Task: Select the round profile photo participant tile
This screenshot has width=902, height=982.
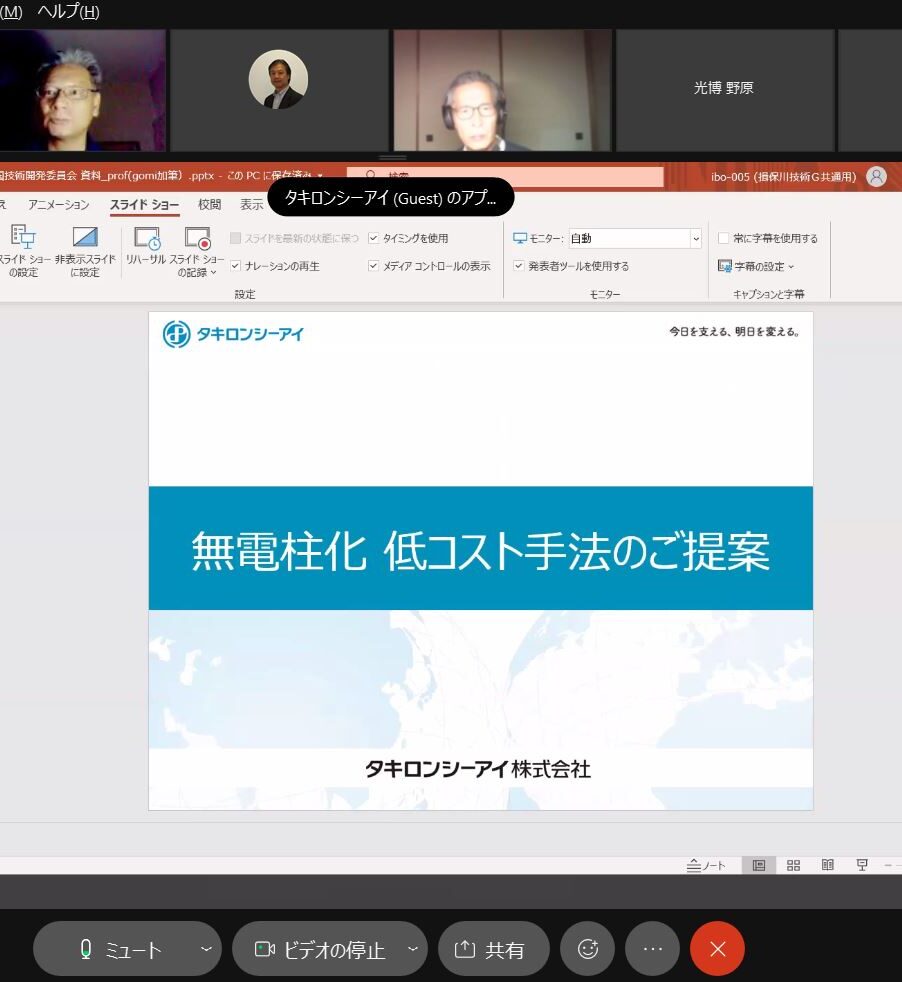Action: [x=279, y=90]
